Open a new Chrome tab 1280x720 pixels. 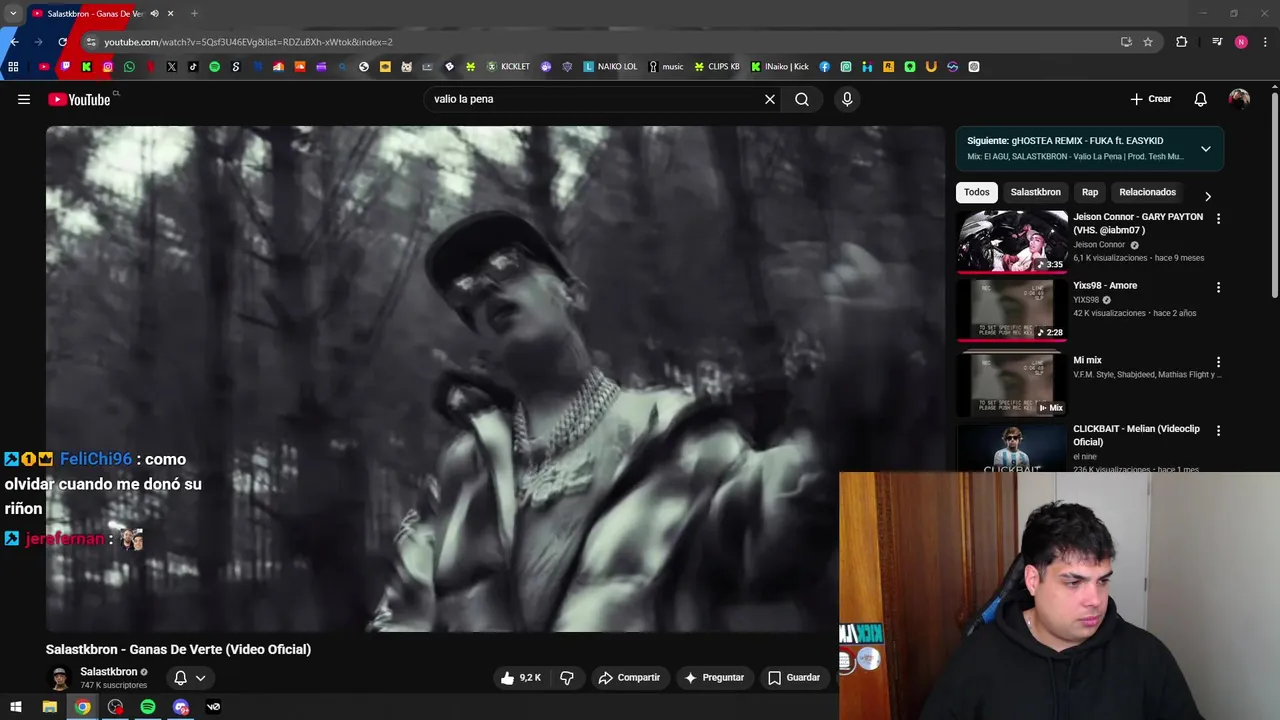[x=194, y=14]
